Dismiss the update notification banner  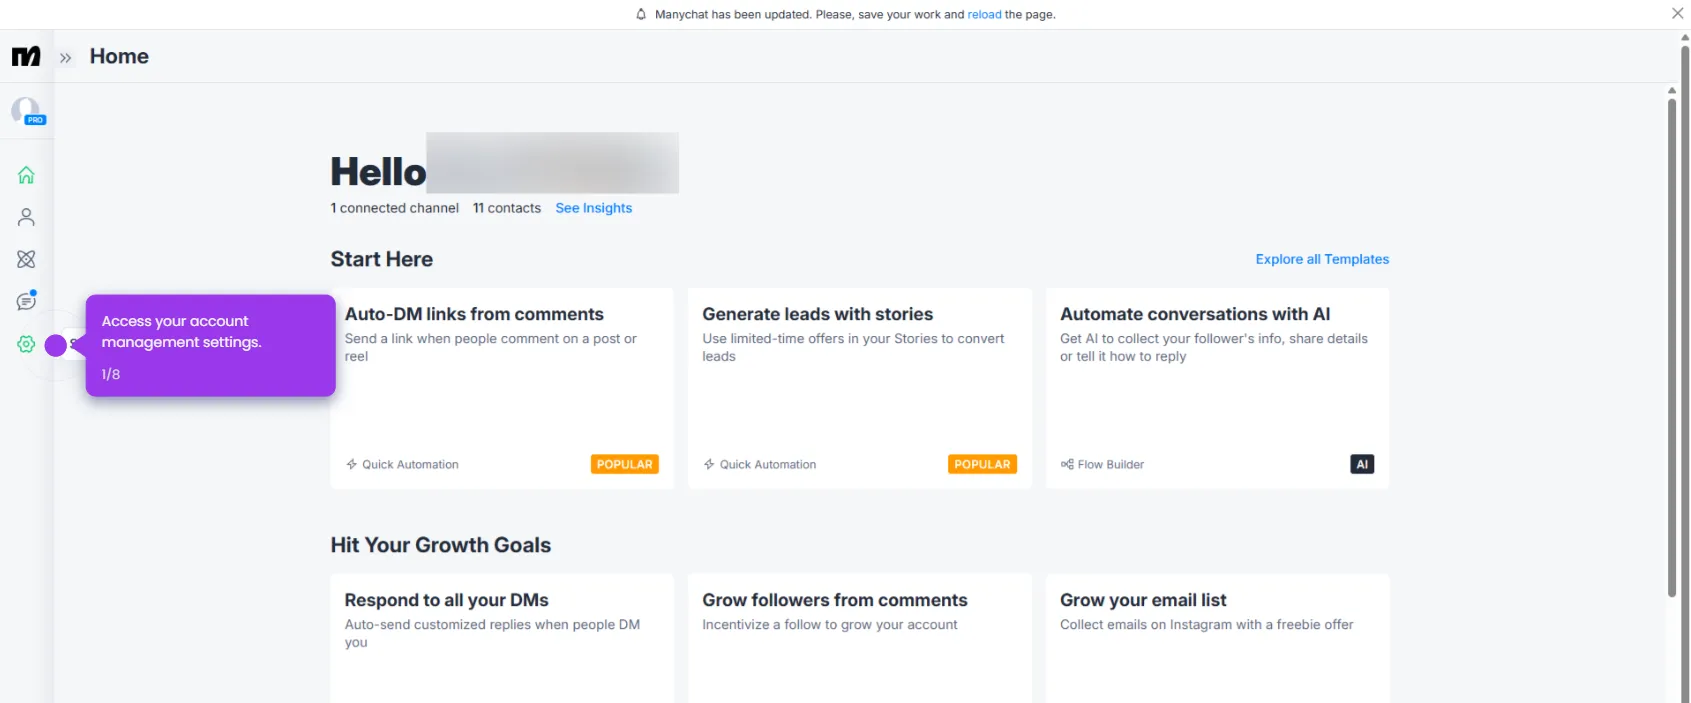[x=1677, y=13]
